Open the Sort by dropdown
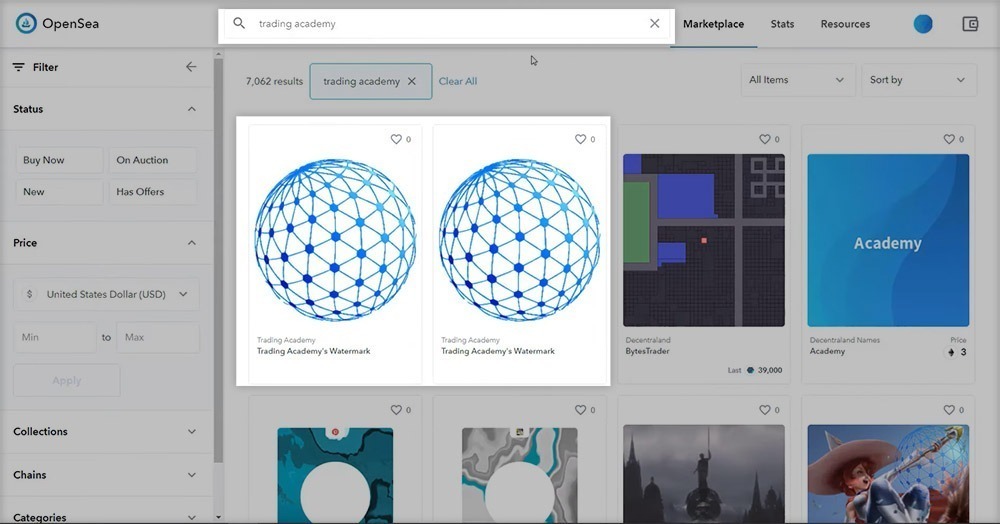Screen dimensions: 1000x524 918,80
